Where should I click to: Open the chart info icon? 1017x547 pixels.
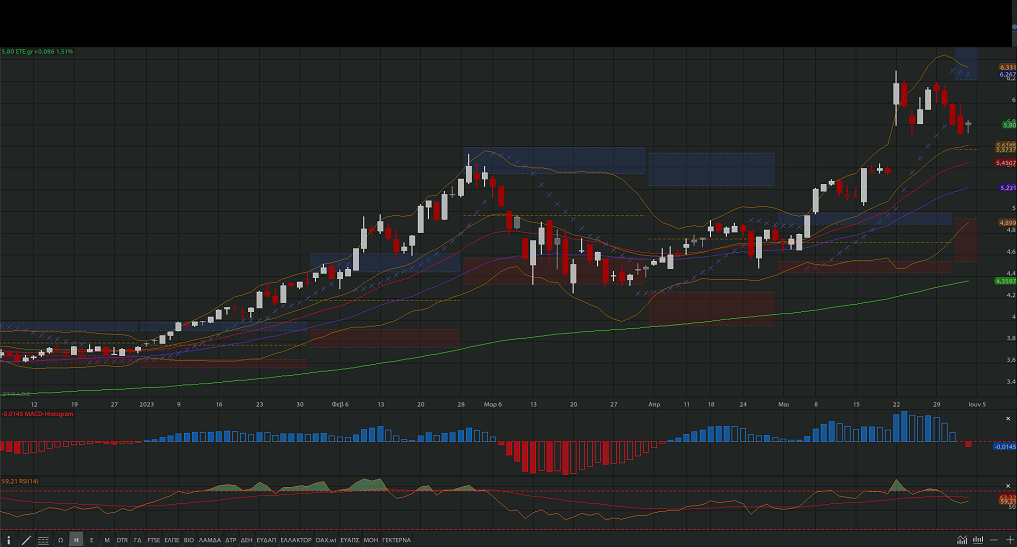[x=8, y=540]
